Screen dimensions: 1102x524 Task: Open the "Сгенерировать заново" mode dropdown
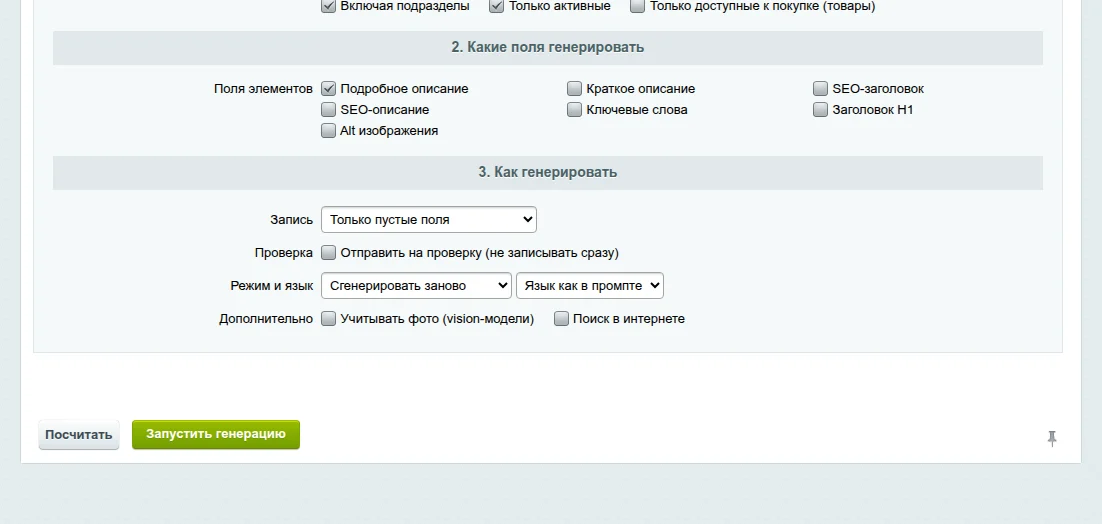pyautogui.click(x=416, y=286)
